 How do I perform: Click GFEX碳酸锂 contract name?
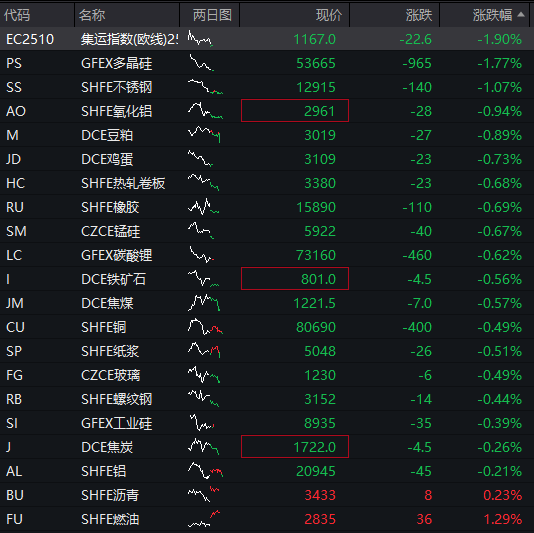(x=116, y=255)
